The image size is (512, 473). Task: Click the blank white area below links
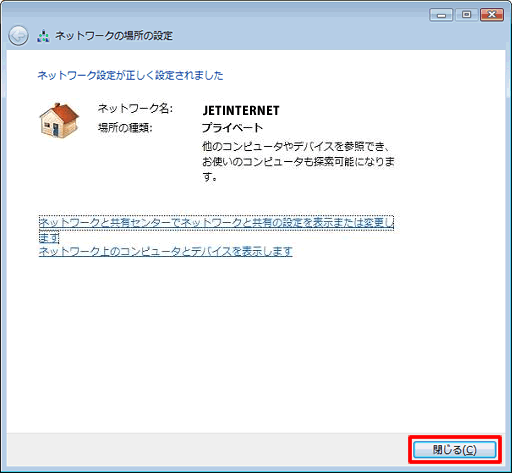click(x=256, y=343)
